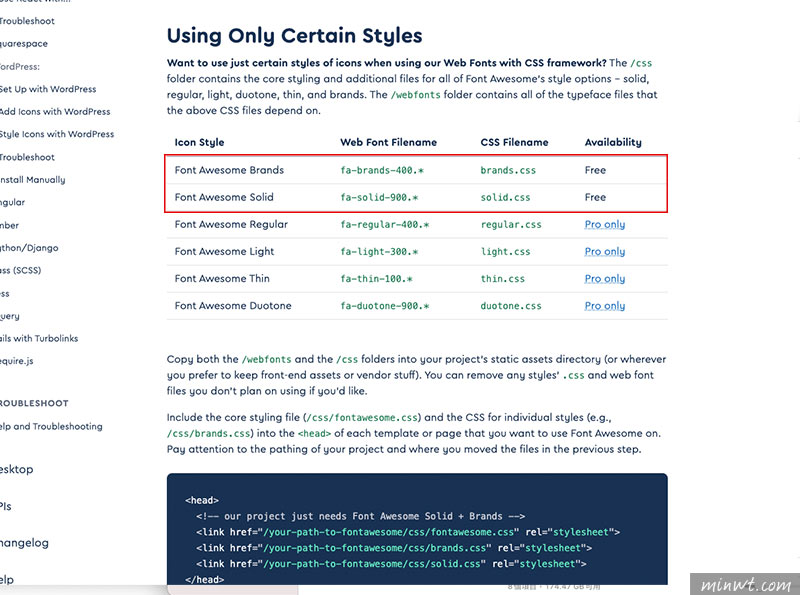
Task: Open Install Manually sidebar link
Action: (x=32, y=180)
